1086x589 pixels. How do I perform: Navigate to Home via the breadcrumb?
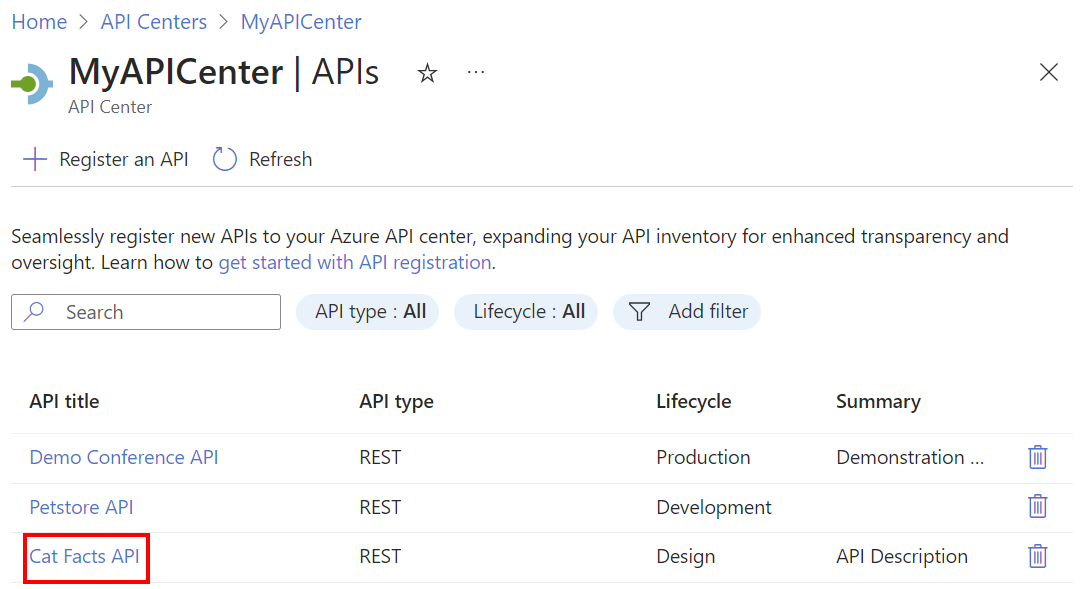pos(39,21)
